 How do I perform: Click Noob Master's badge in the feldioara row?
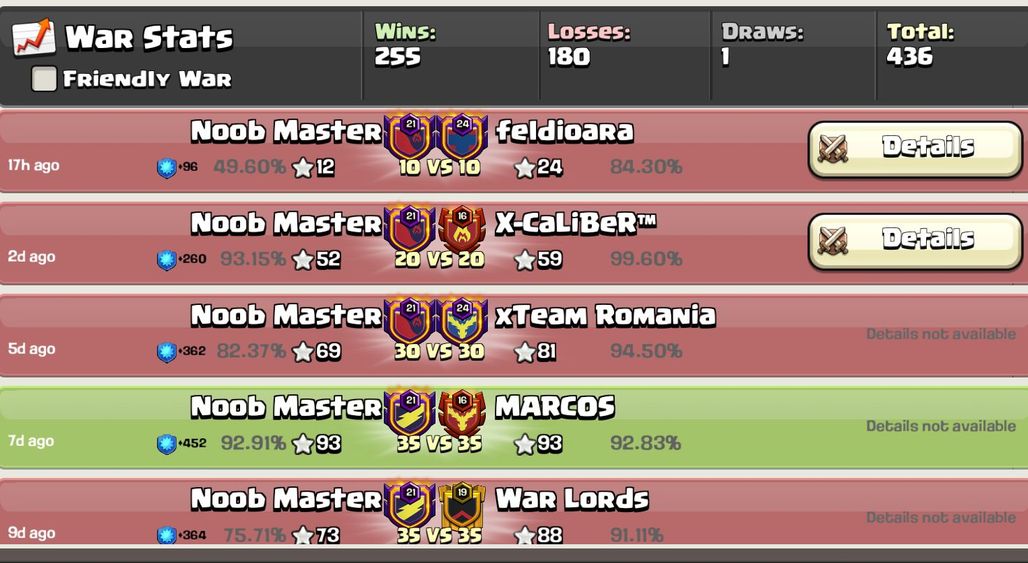[x=409, y=136]
